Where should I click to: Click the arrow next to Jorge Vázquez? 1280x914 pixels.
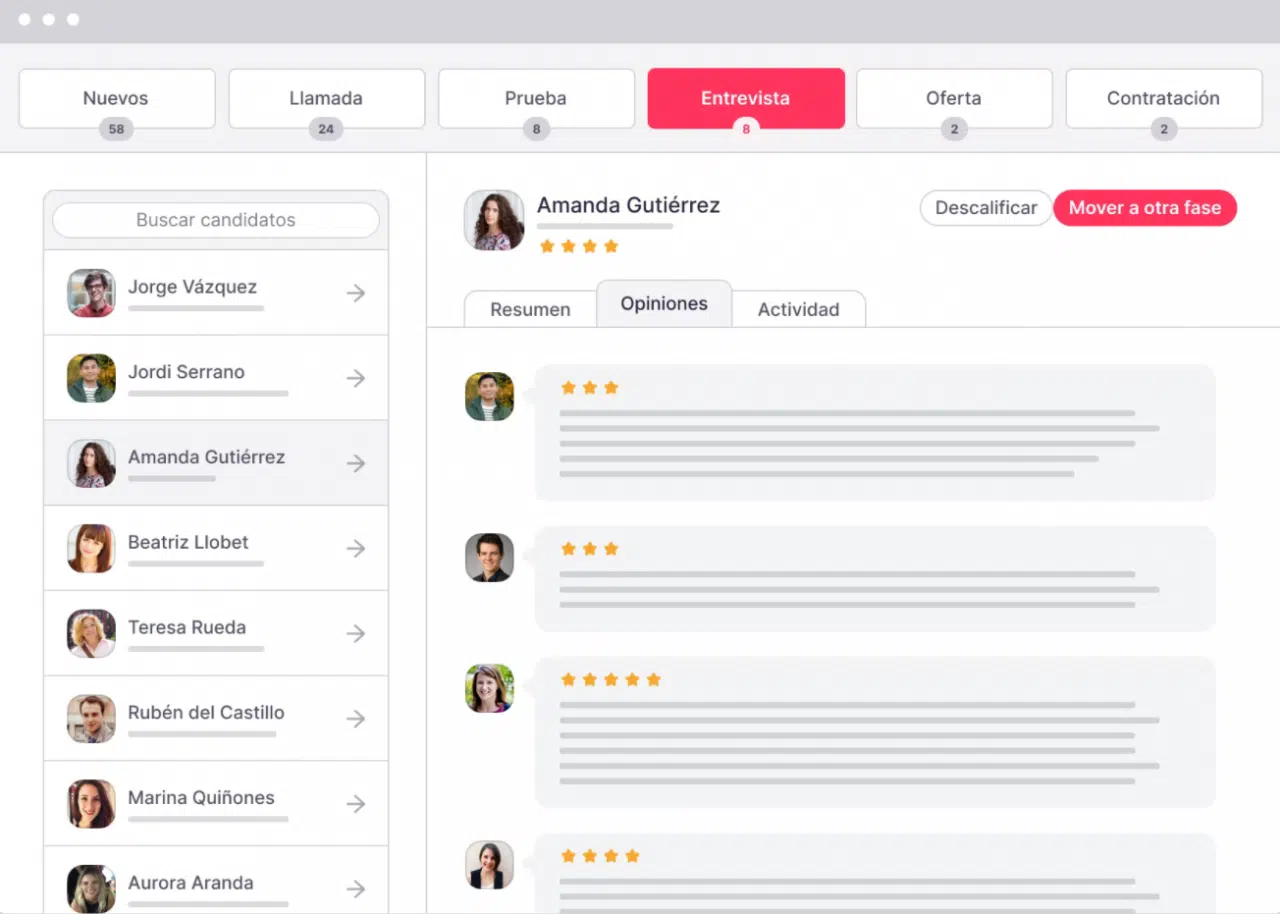pyautogui.click(x=355, y=293)
